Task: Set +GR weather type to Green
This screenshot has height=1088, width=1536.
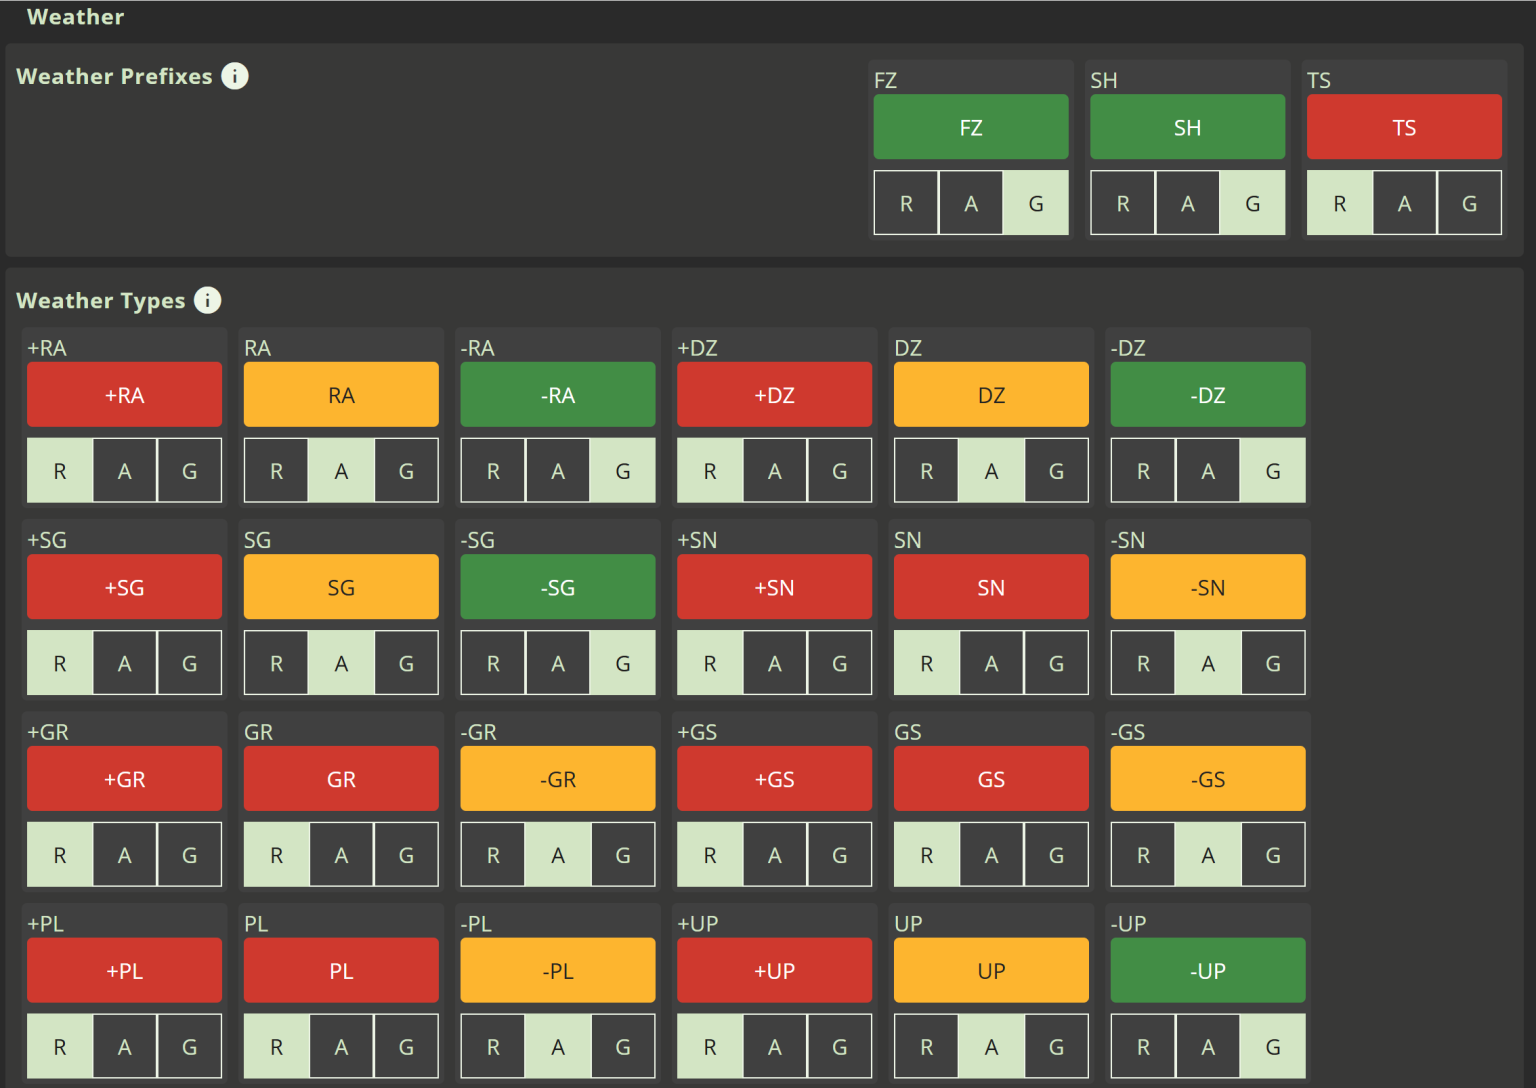Action: (x=189, y=854)
